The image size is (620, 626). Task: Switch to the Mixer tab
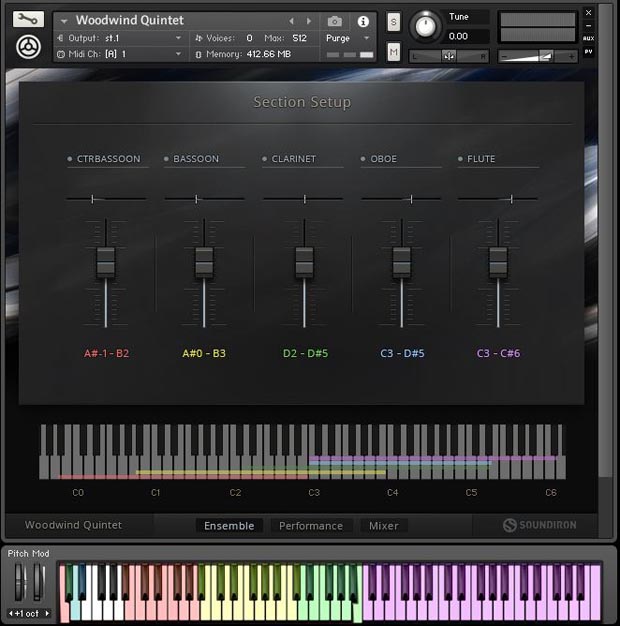383,526
